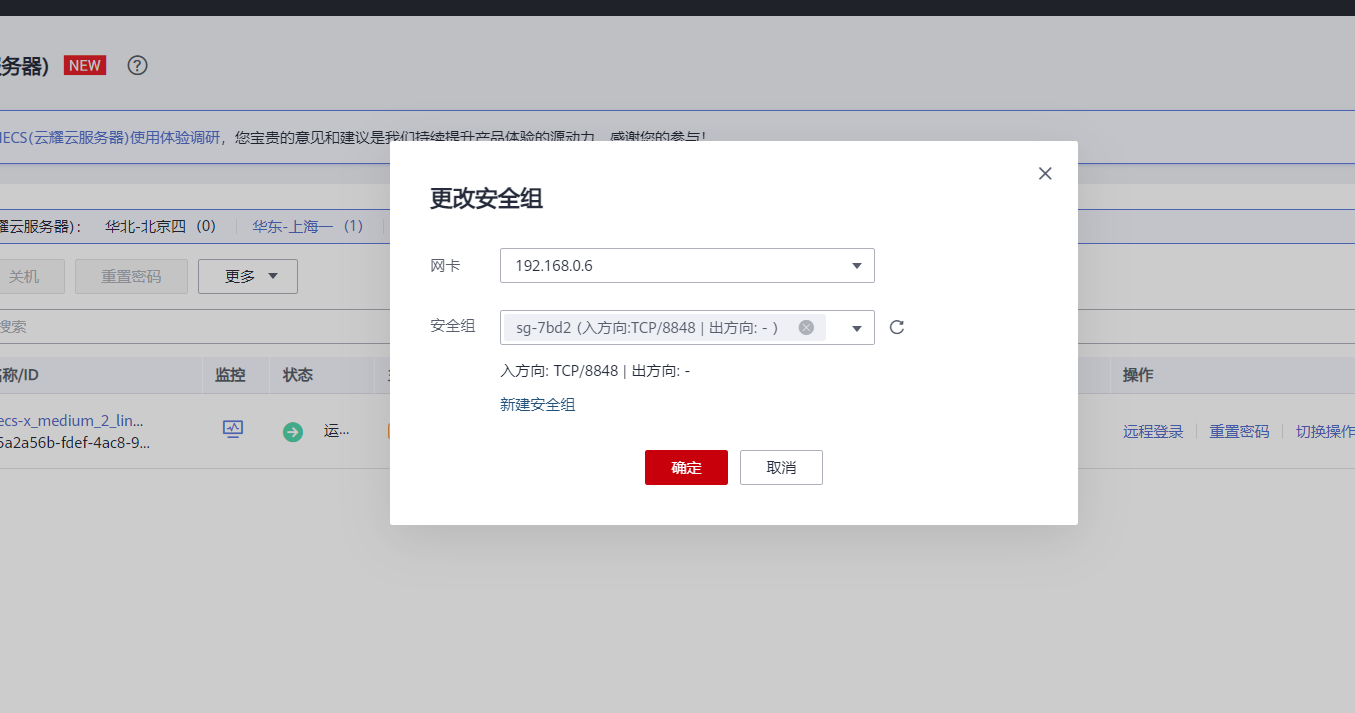Image resolution: width=1355 pixels, height=713 pixels.
Task: Click 重置密码 in the operations column
Action: coord(1239,430)
